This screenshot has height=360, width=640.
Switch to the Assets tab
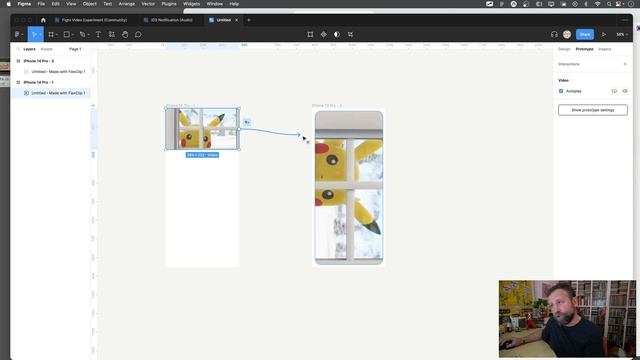pos(47,49)
